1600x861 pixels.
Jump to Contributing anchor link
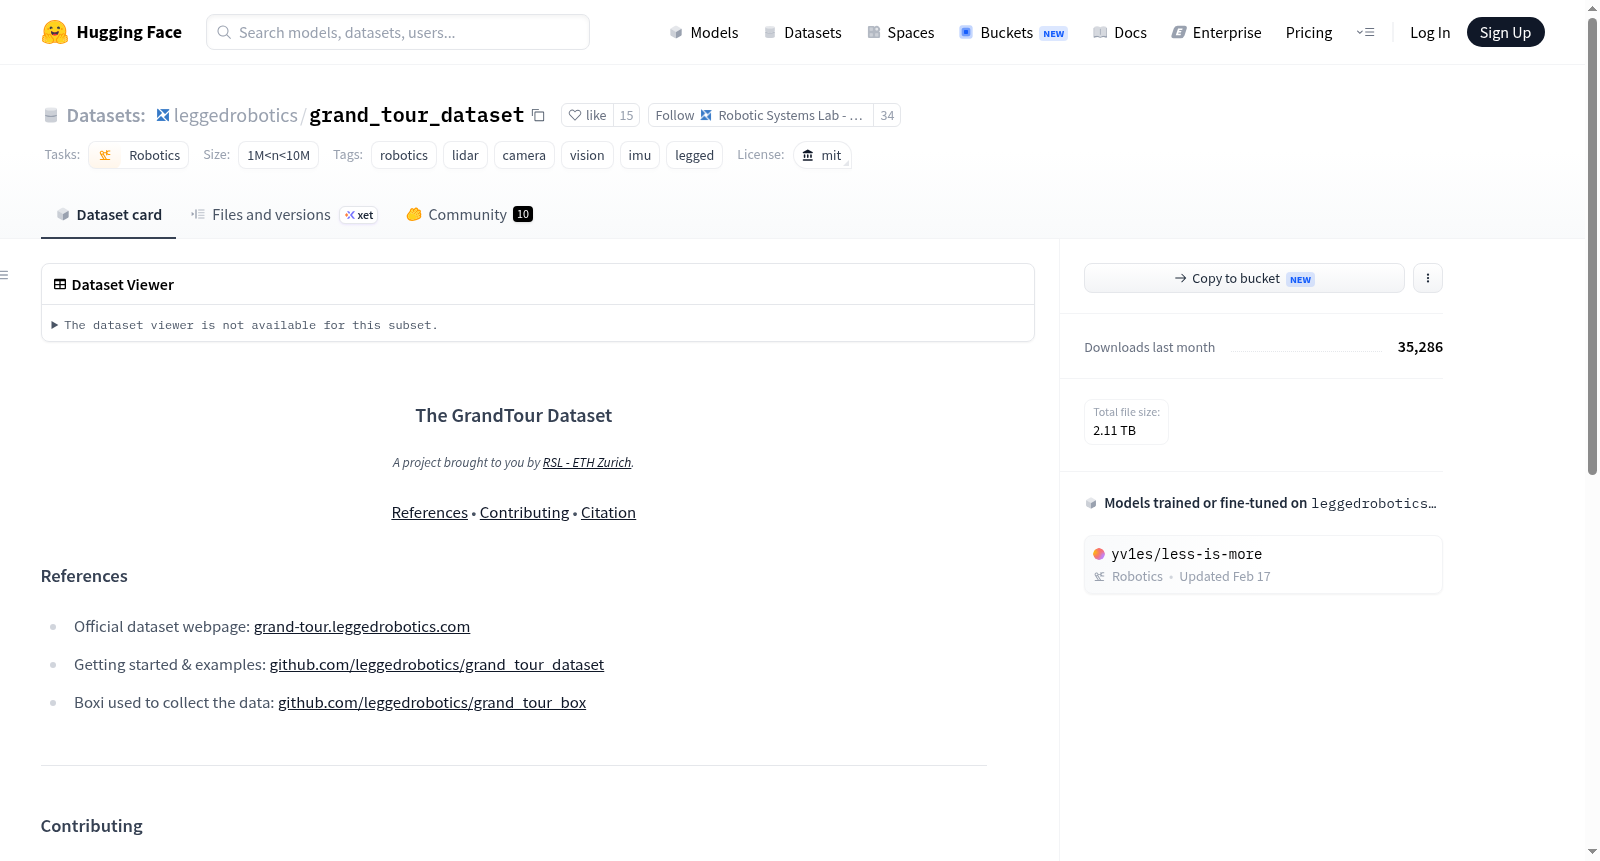pyautogui.click(x=524, y=512)
